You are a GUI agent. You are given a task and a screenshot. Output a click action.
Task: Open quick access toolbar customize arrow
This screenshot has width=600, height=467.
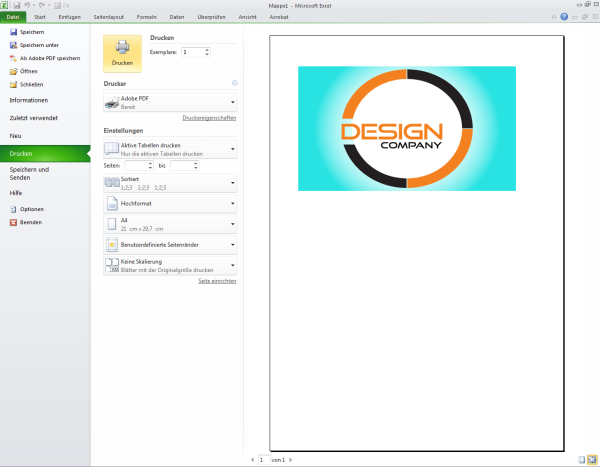point(68,5)
